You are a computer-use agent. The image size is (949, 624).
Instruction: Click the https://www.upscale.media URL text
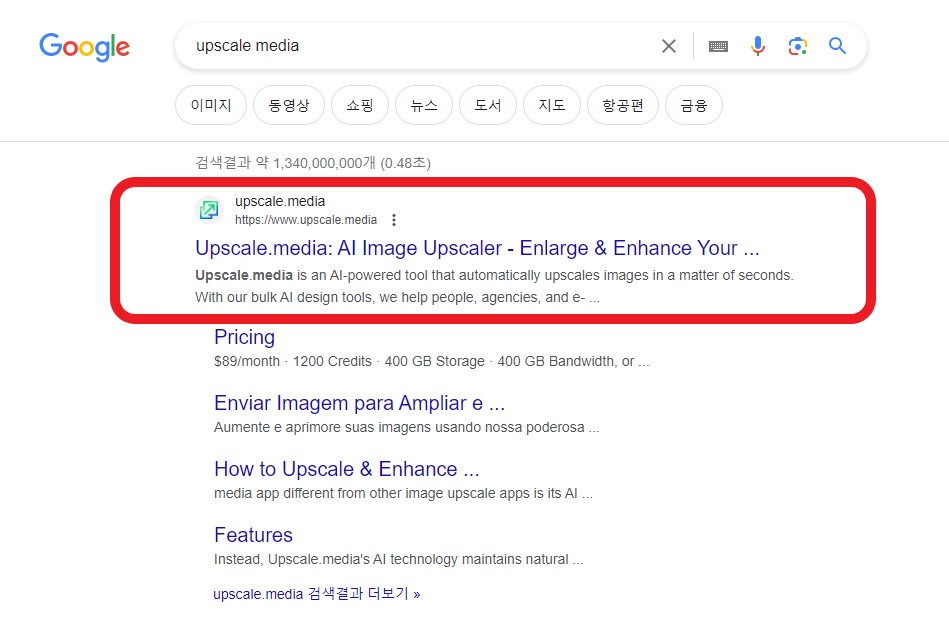pos(306,220)
